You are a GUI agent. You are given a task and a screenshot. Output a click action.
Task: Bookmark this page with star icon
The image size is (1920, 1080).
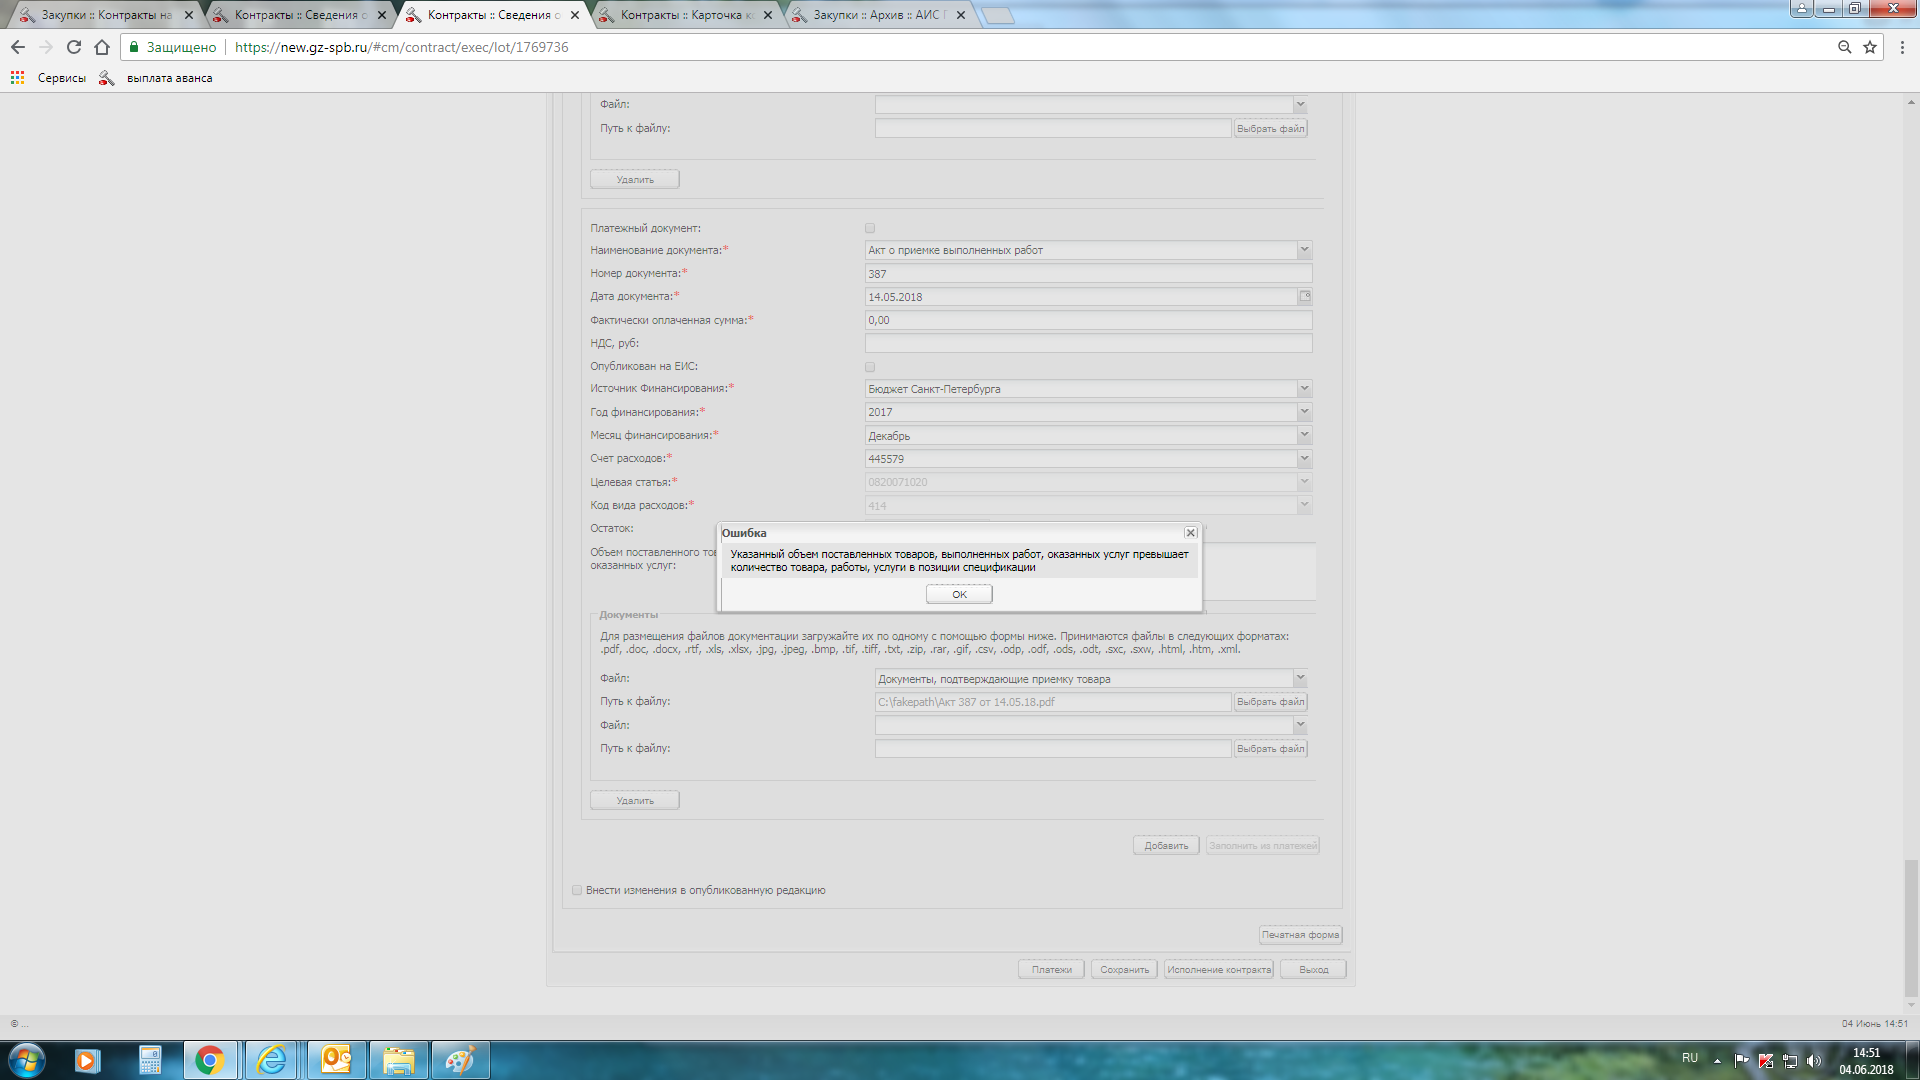coord(1869,47)
